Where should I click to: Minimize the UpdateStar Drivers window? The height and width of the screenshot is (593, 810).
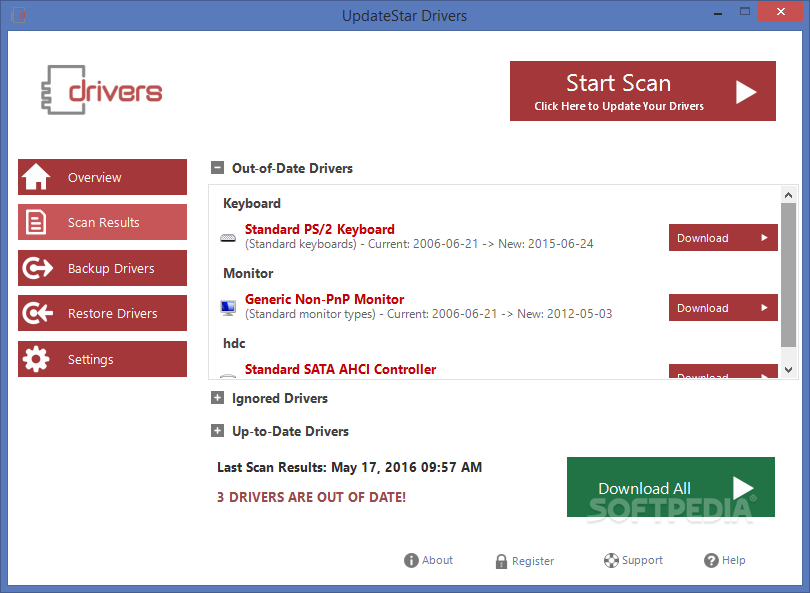point(718,12)
